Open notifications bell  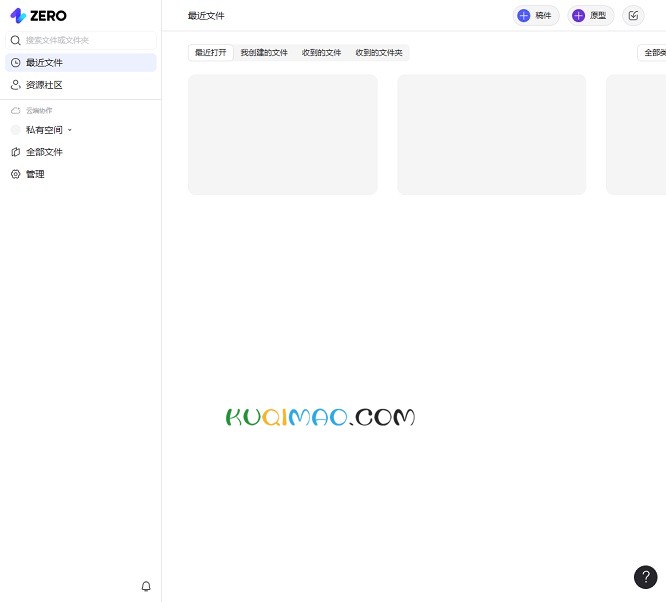point(146,586)
